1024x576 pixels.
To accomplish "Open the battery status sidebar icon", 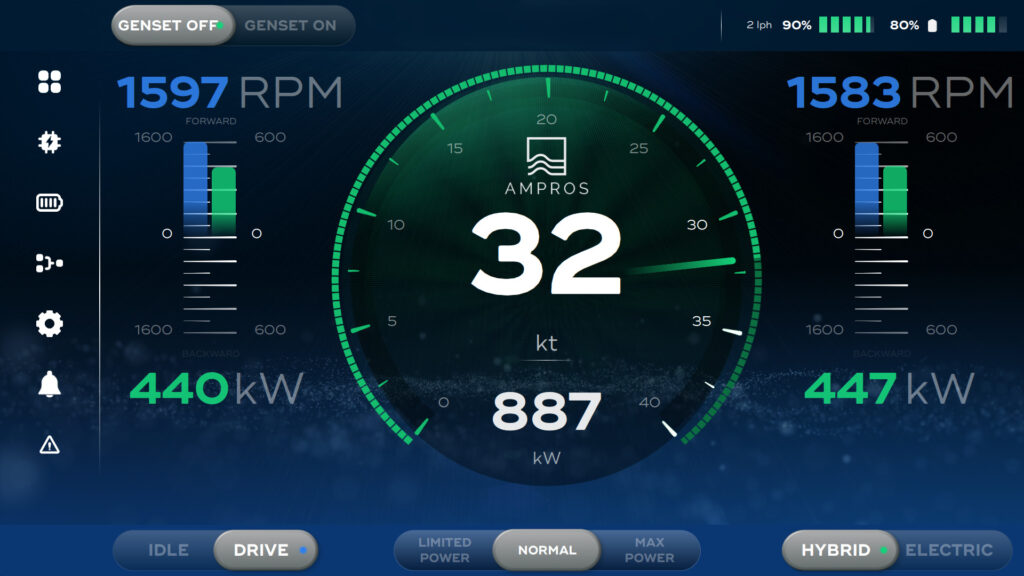I will pyautogui.click(x=50, y=202).
